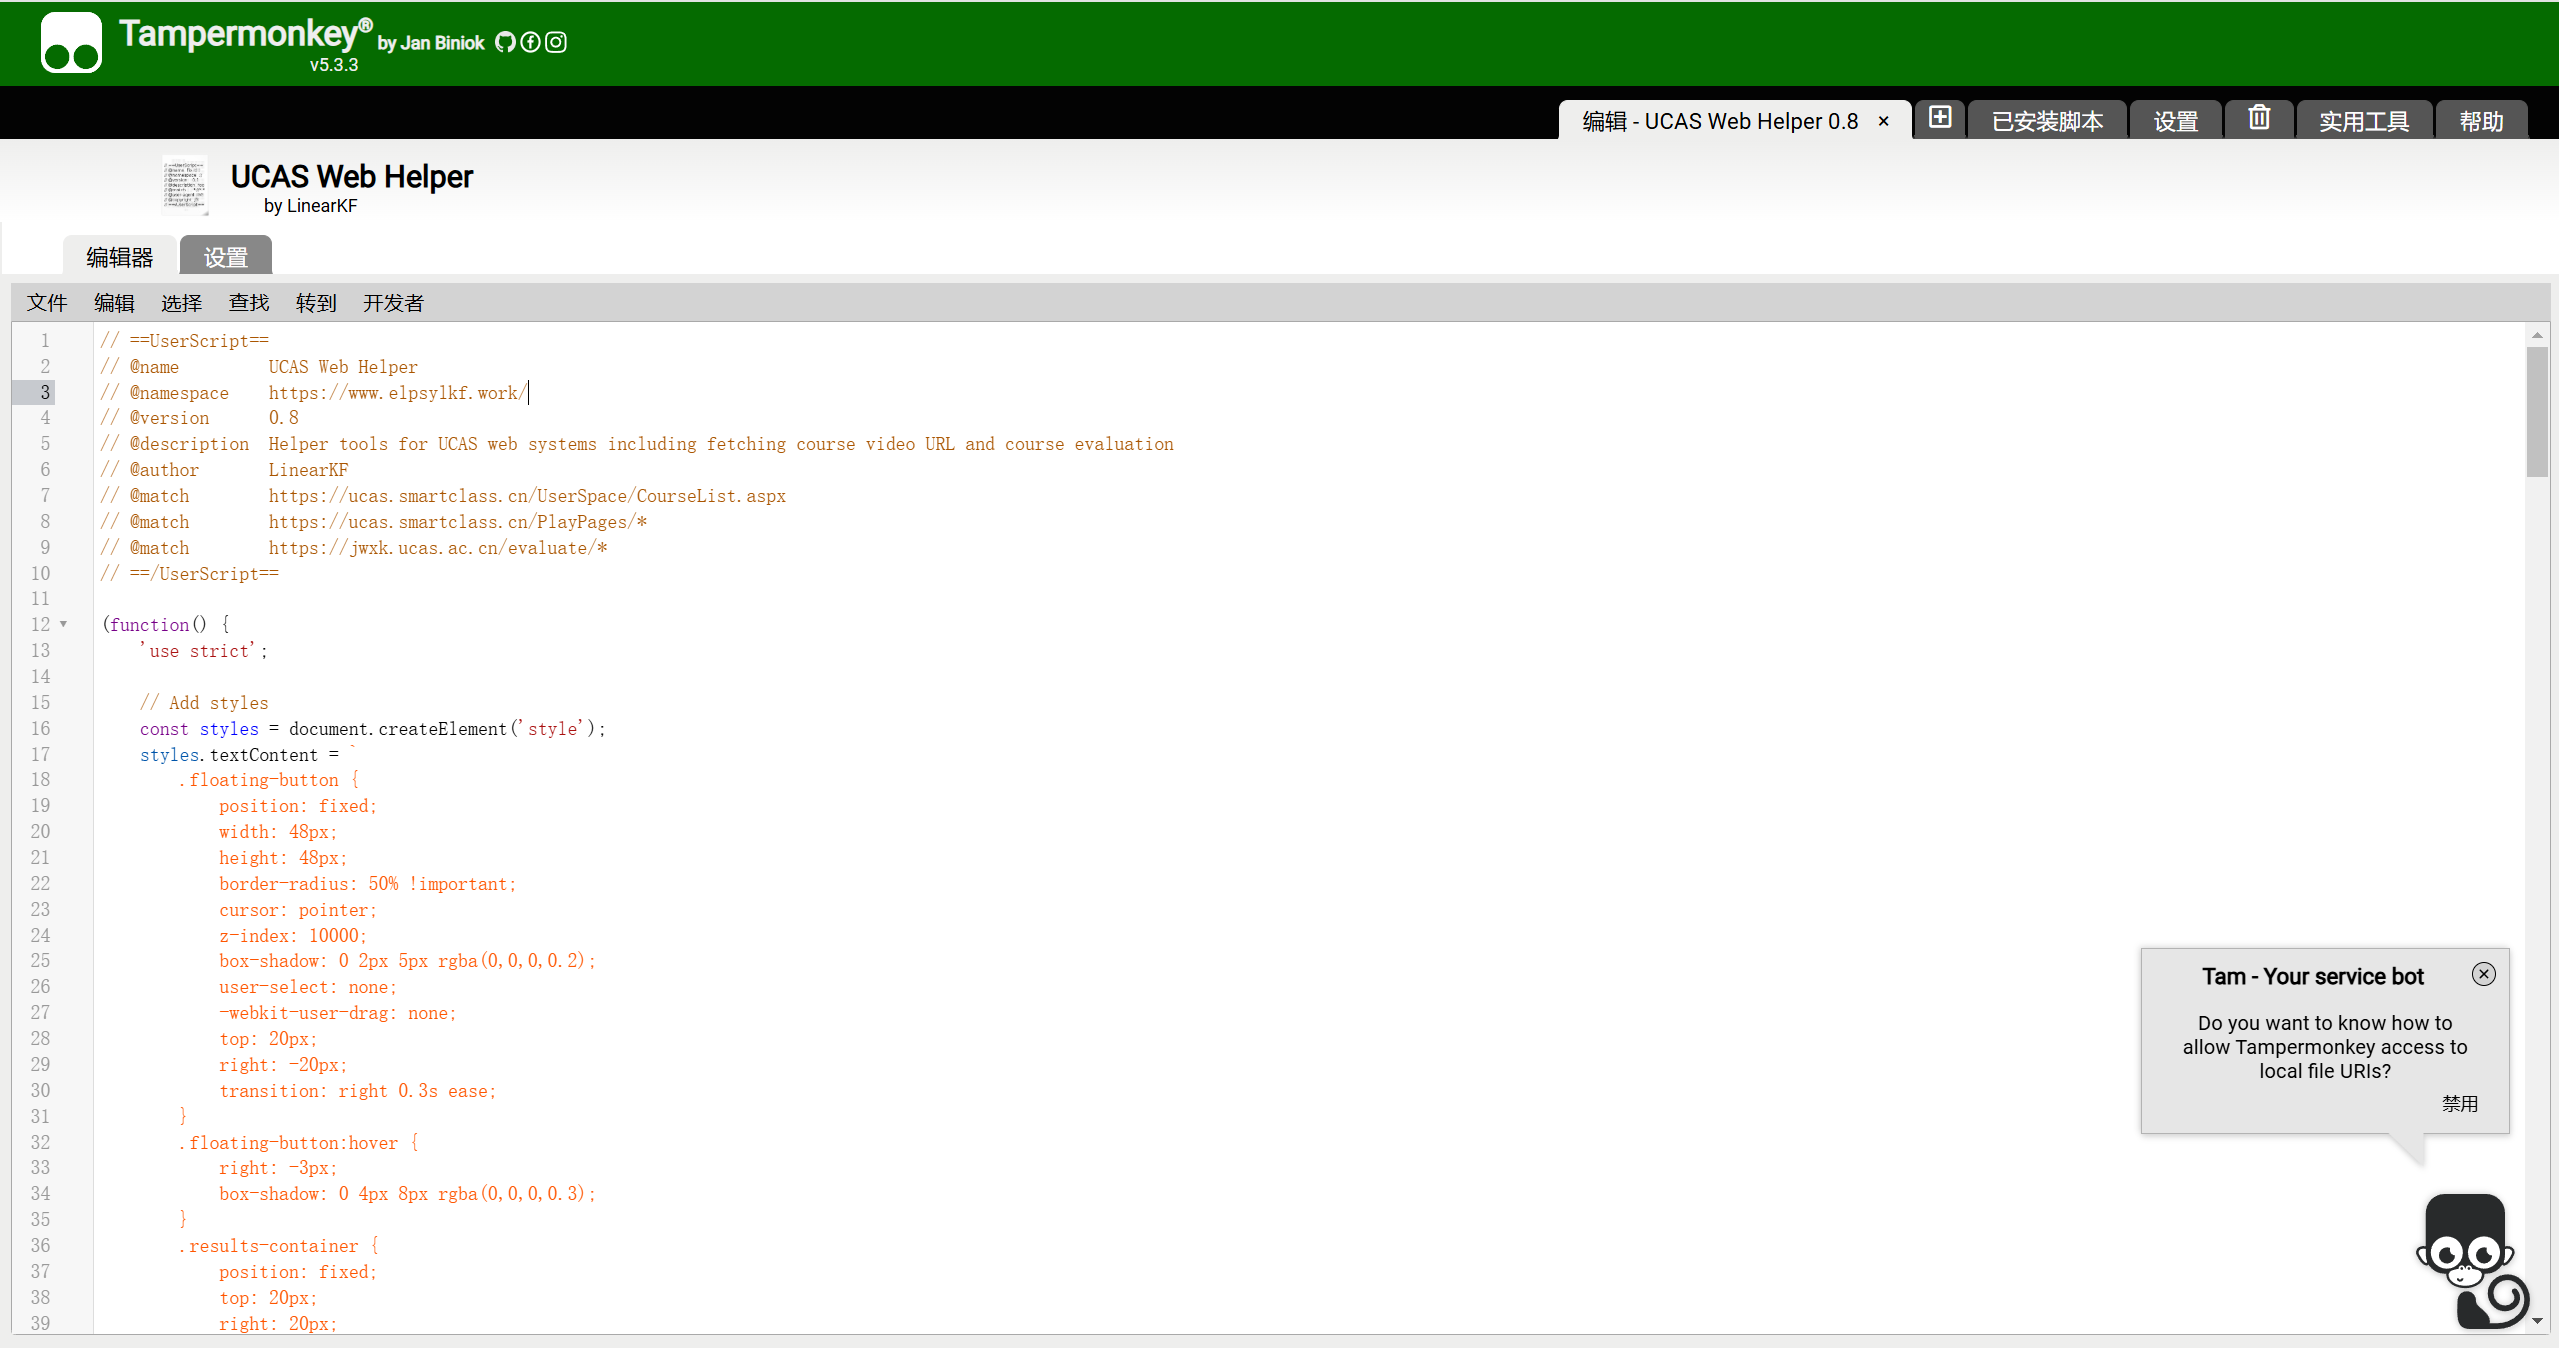Screen dimensions: 2559x1348
Task: Click the UCAS Web Helper script thumbnail
Action: click(x=185, y=185)
